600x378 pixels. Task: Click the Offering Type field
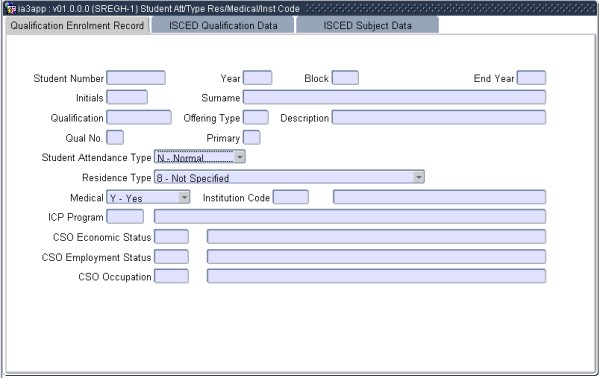[x=256, y=117]
